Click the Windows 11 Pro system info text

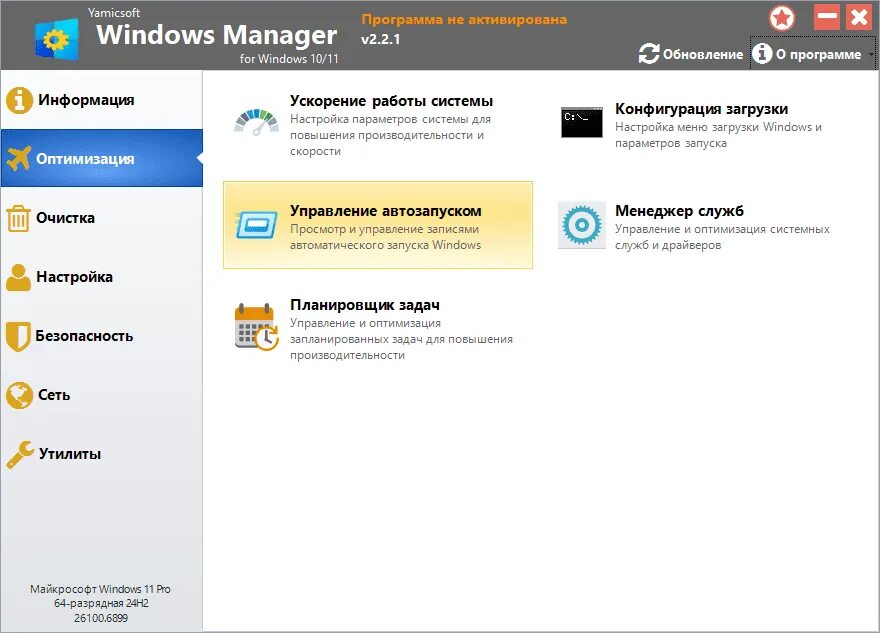coord(100,603)
